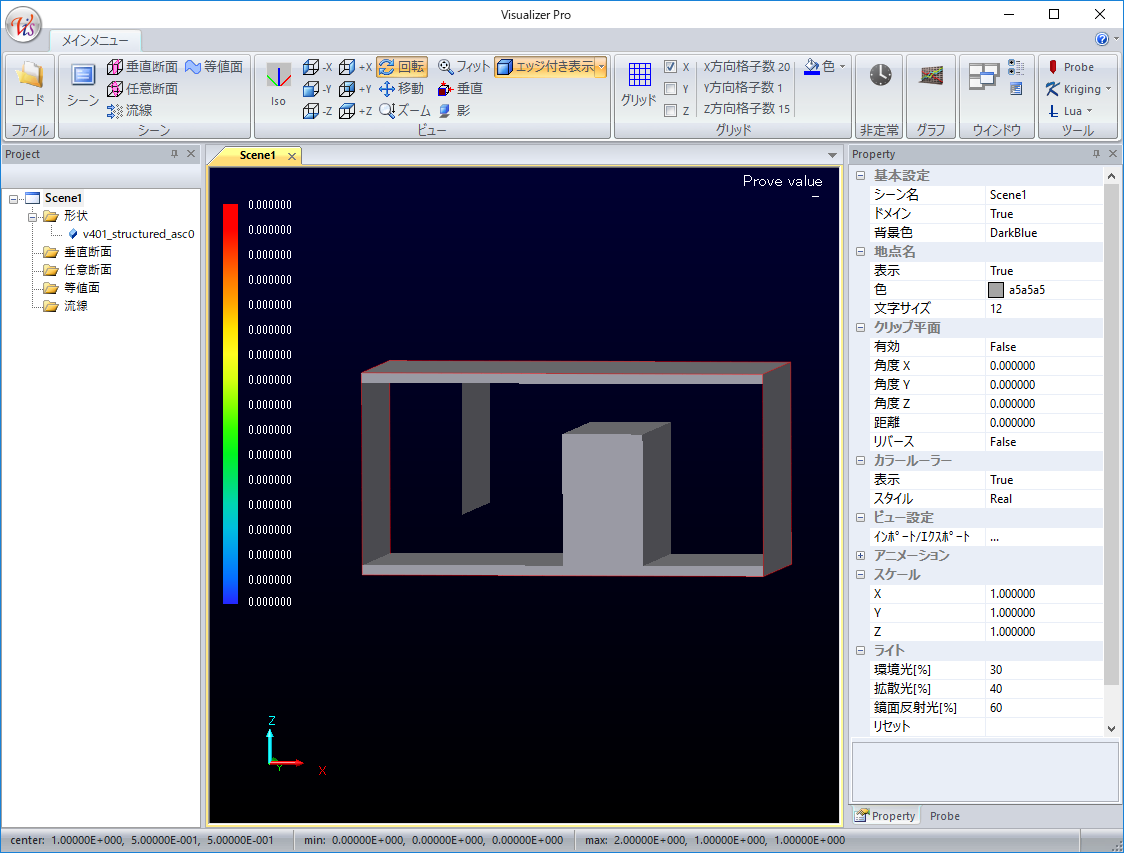Image resolution: width=1124 pixels, height=853 pixels.
Task: Click the 回転 (rotate) tool
Action: tap(401, 67)
